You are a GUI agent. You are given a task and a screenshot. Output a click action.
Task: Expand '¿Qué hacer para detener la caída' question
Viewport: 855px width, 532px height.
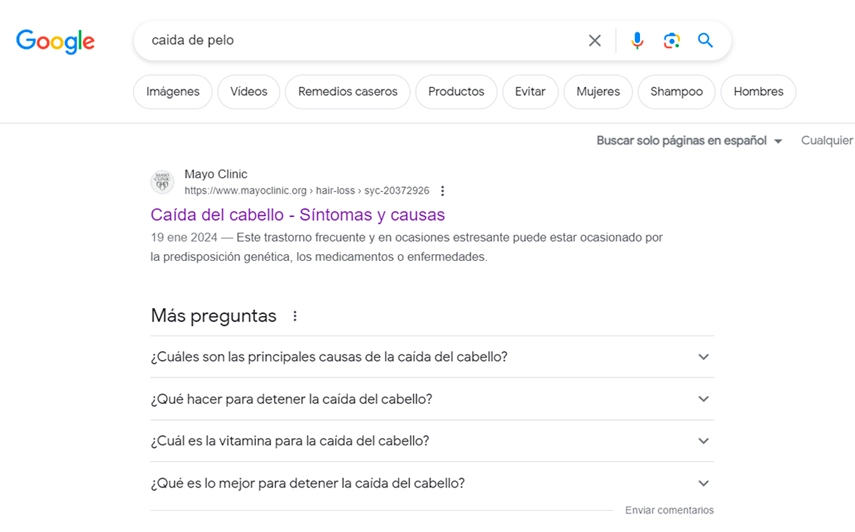432,399
